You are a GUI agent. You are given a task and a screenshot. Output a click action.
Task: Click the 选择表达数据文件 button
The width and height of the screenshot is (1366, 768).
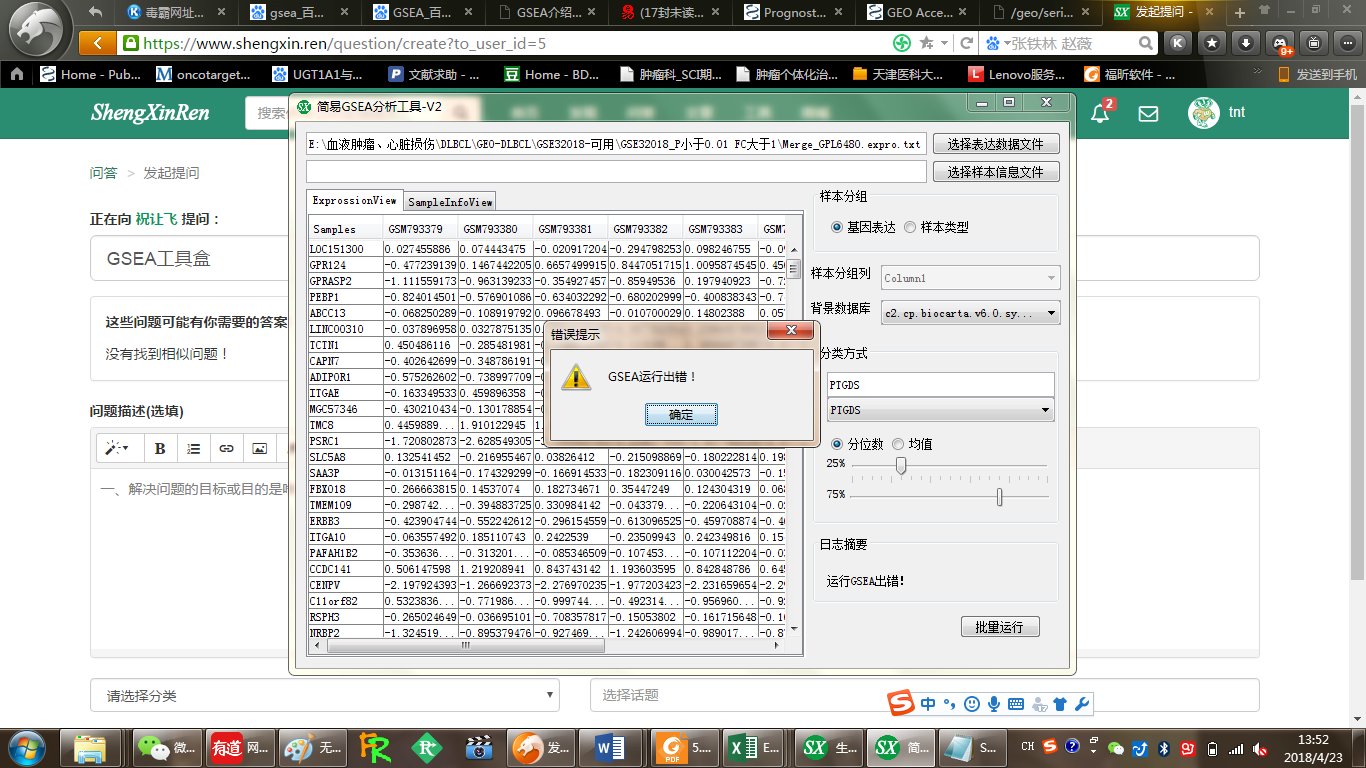pyautogui.click(x=995, y=144)
